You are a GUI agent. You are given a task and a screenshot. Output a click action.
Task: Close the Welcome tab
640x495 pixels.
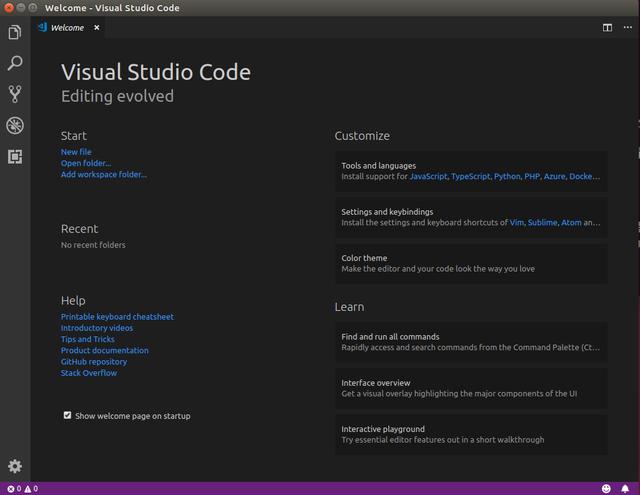click(97, 28)
